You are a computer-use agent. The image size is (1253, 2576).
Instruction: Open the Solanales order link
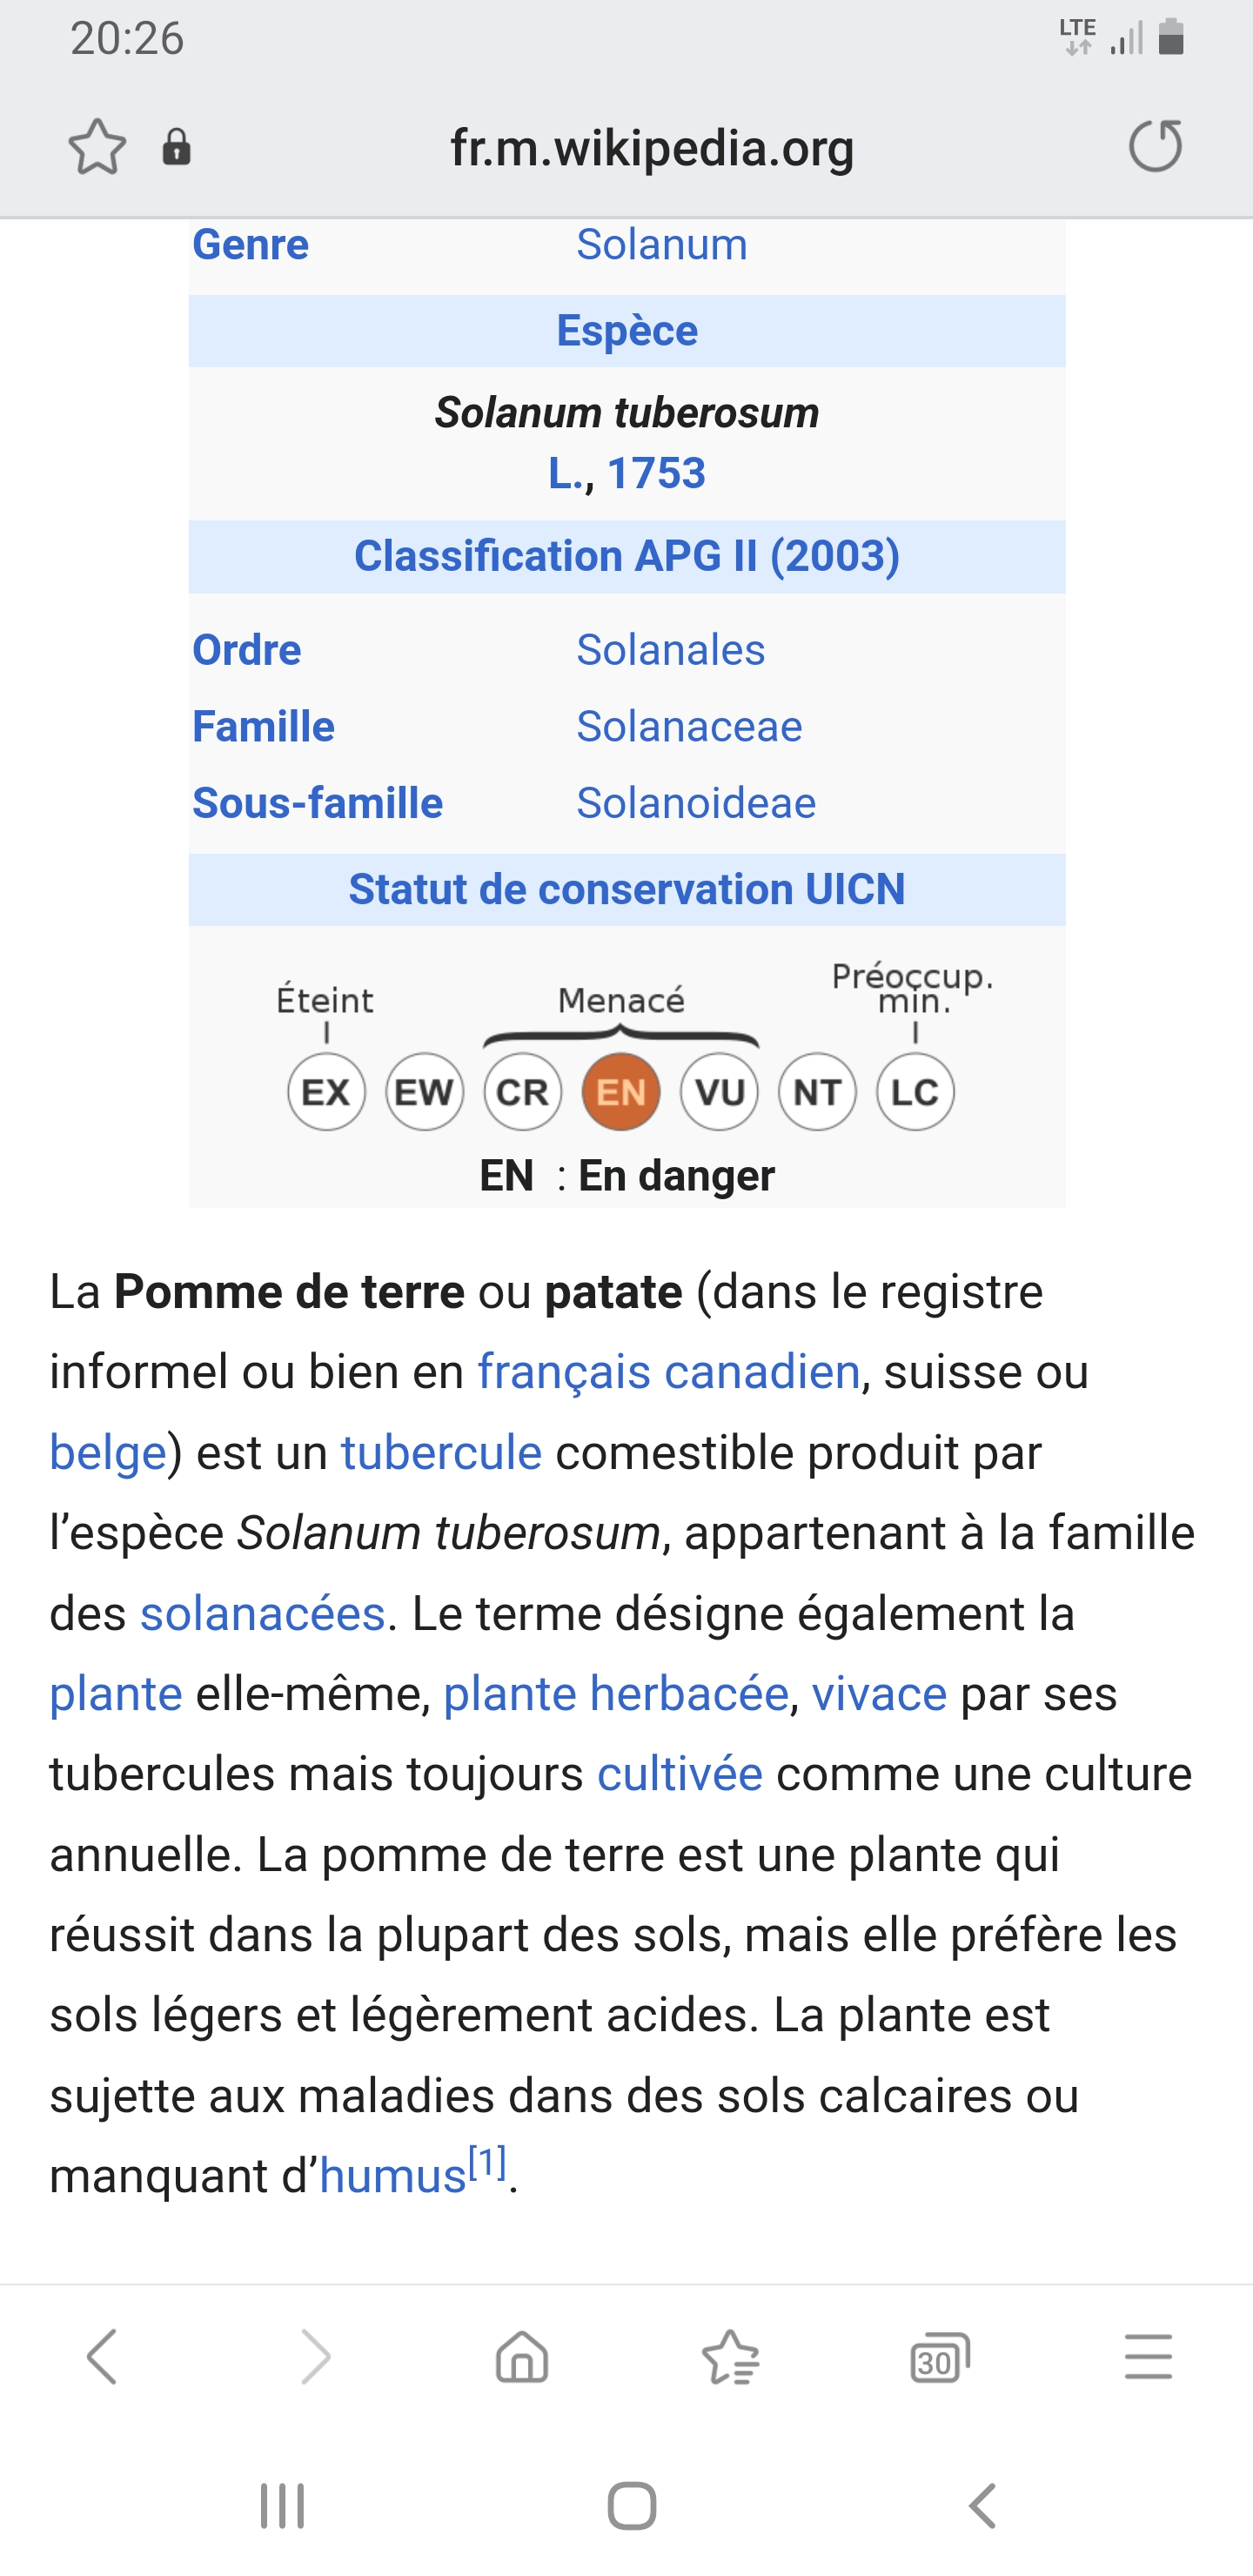click(x=670, y=651)
